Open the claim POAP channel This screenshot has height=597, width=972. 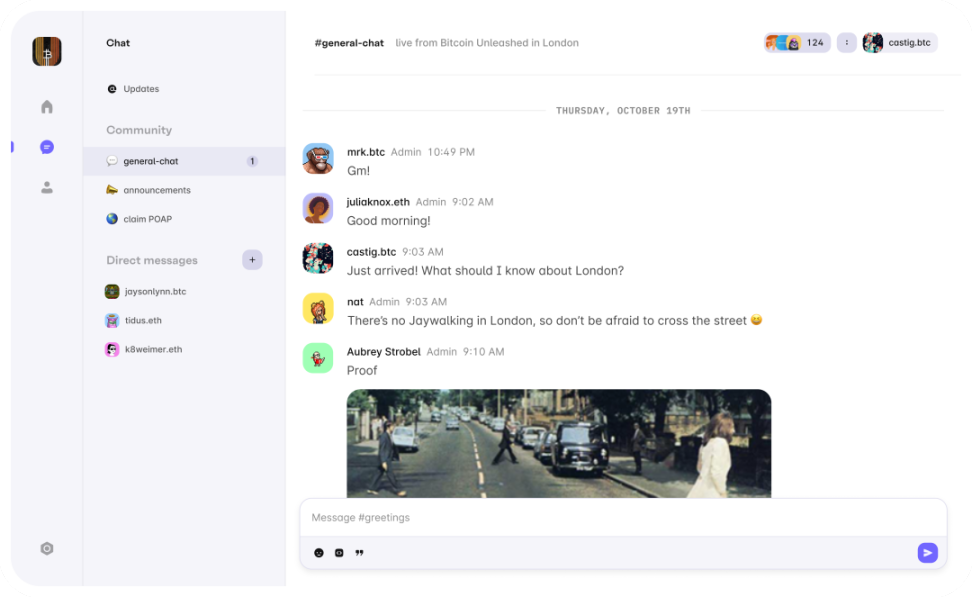coord(147,219)
